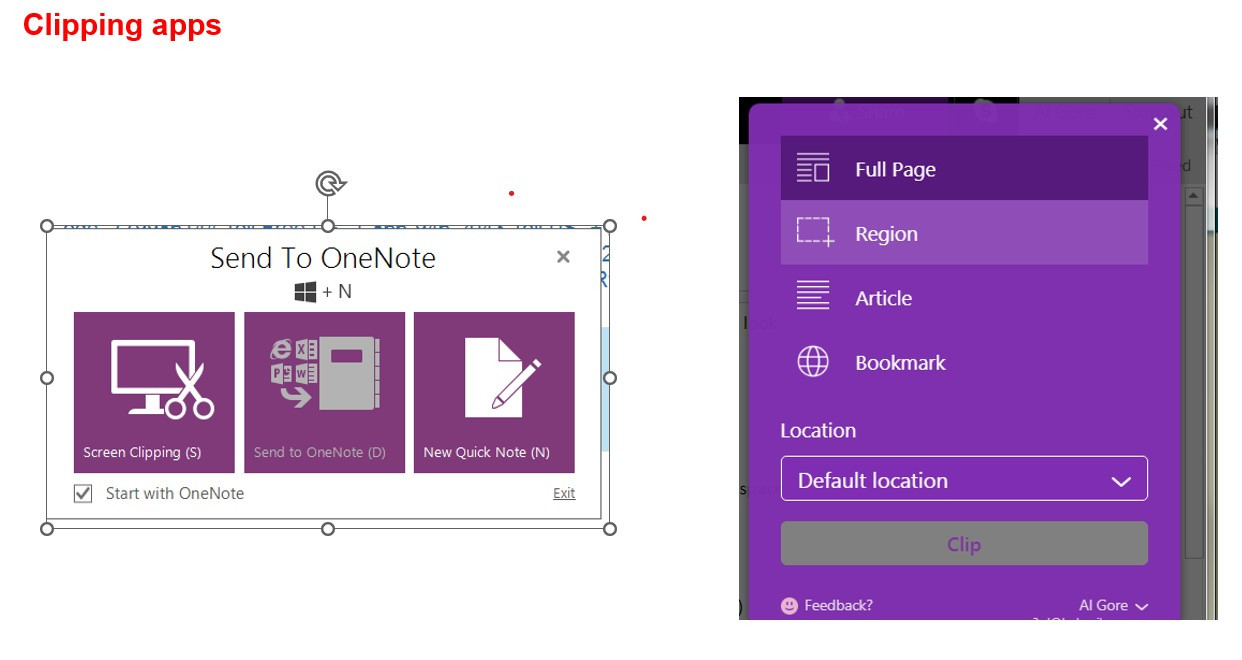Click the Exit link in Send To OneNote
Viewport: 1242px width, 660px height.
564,493
